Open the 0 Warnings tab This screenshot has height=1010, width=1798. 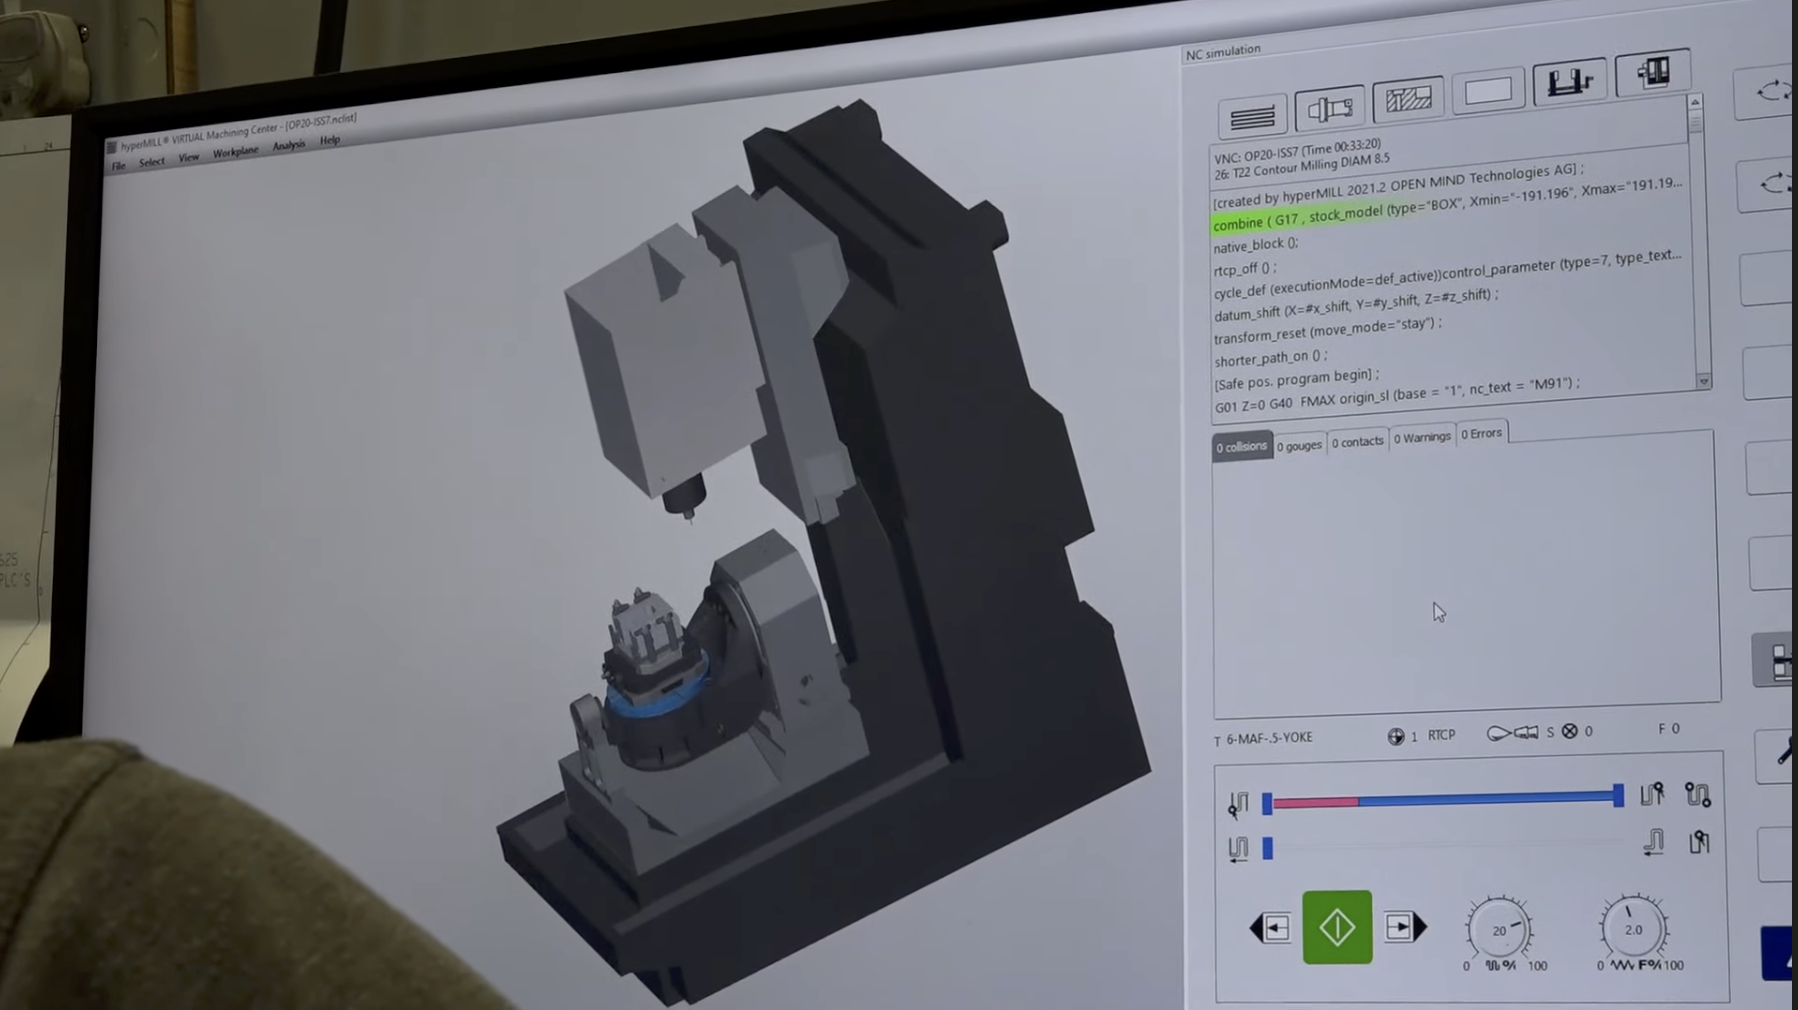pyautogui.click(x=1421, y=438)
